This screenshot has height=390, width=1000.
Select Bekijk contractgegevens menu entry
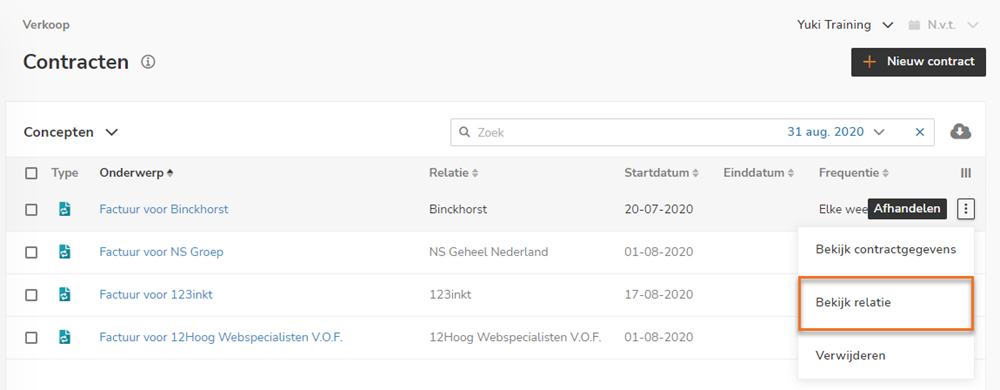click(886, 249)
